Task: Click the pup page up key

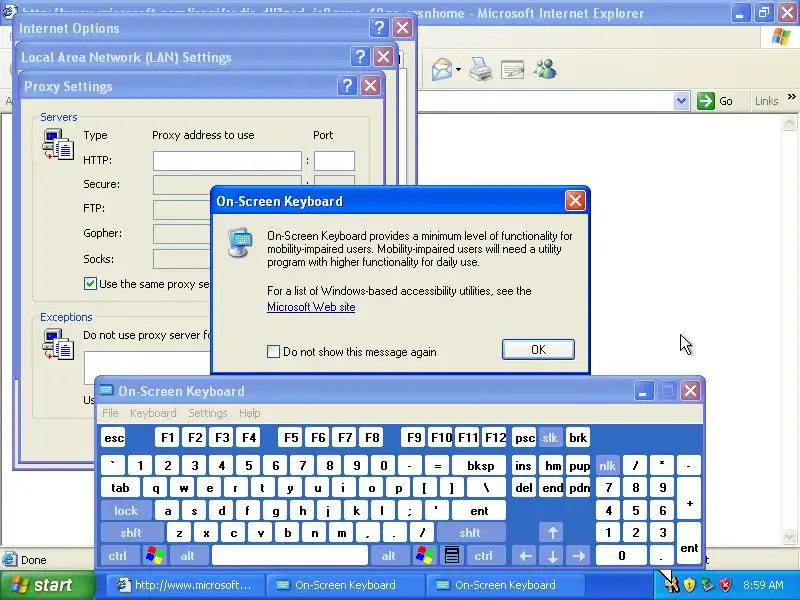Action: click(x=579, y=465)
